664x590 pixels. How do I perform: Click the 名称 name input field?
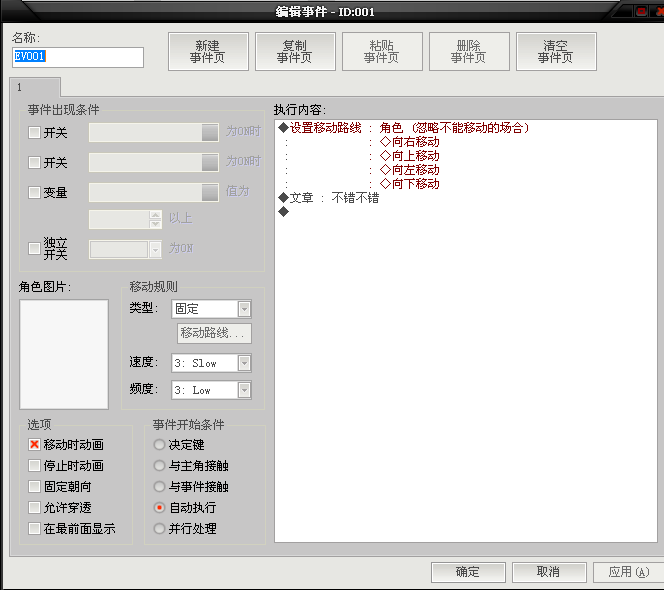pos(78,57)
